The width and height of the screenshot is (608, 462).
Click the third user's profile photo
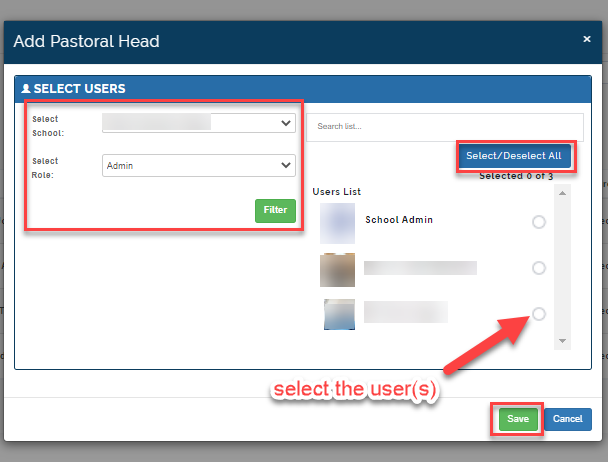click(x=339, y=314)
